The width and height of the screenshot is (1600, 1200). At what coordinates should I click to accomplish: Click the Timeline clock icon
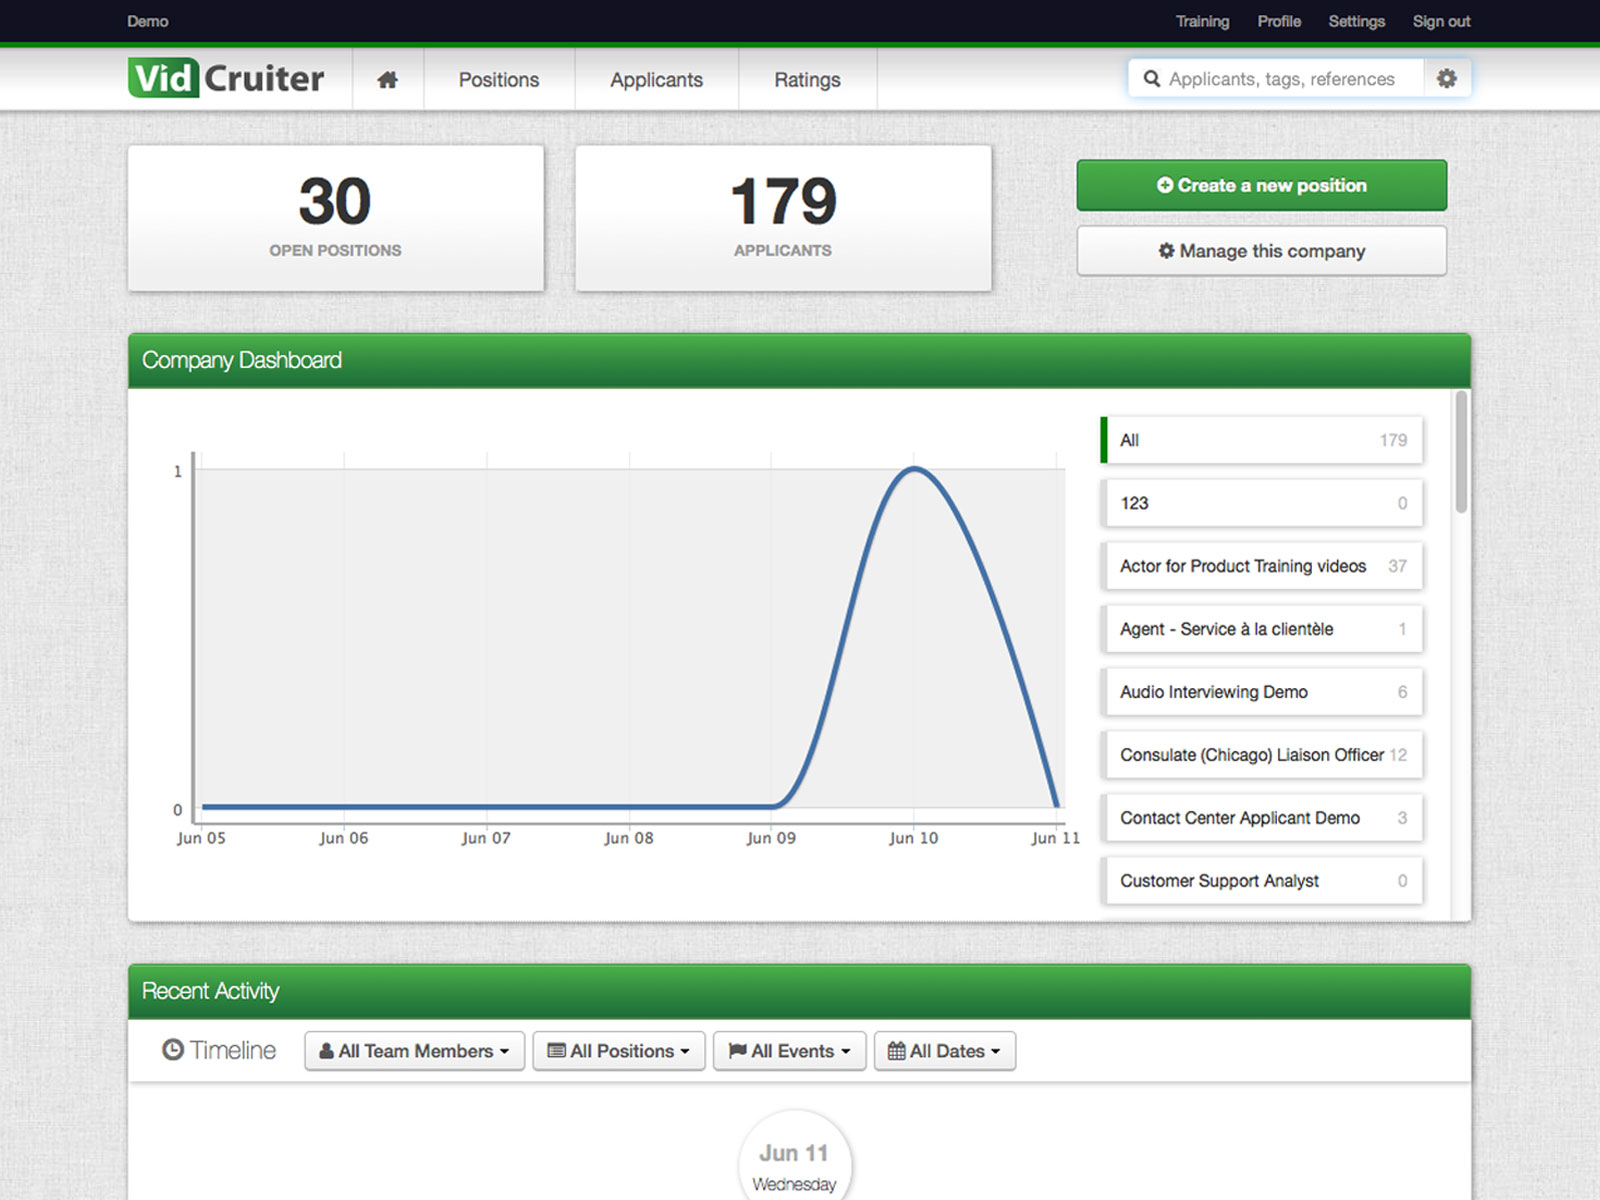[173, 1050]
